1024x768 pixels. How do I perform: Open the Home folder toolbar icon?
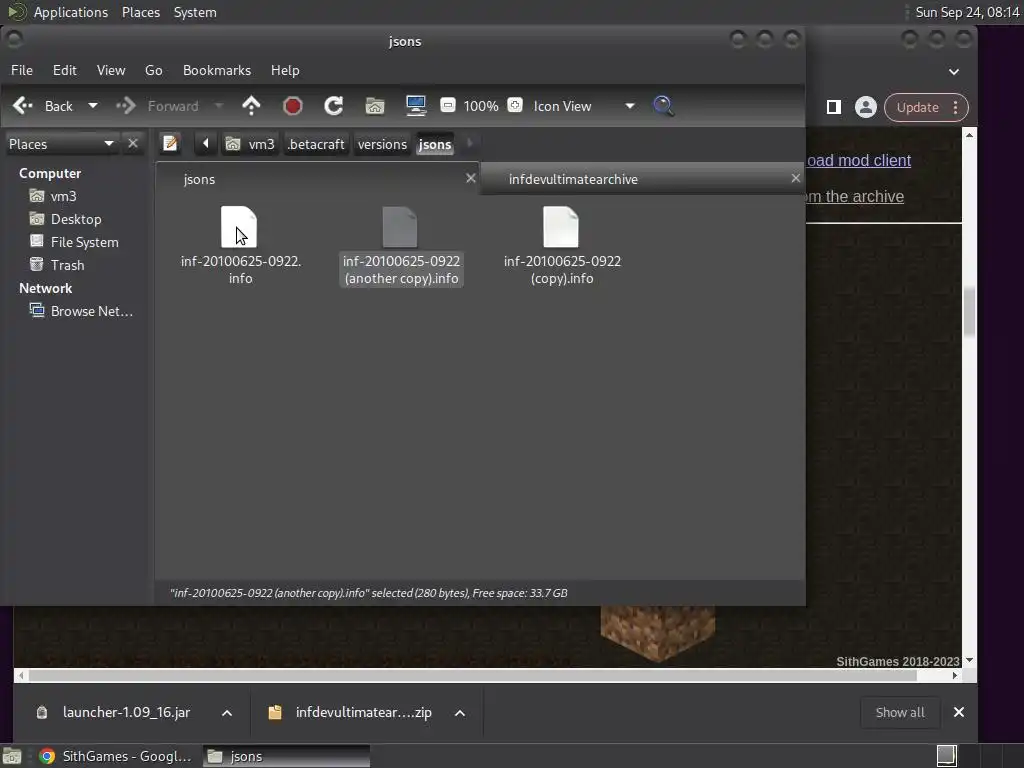click(x=375, y=106)
